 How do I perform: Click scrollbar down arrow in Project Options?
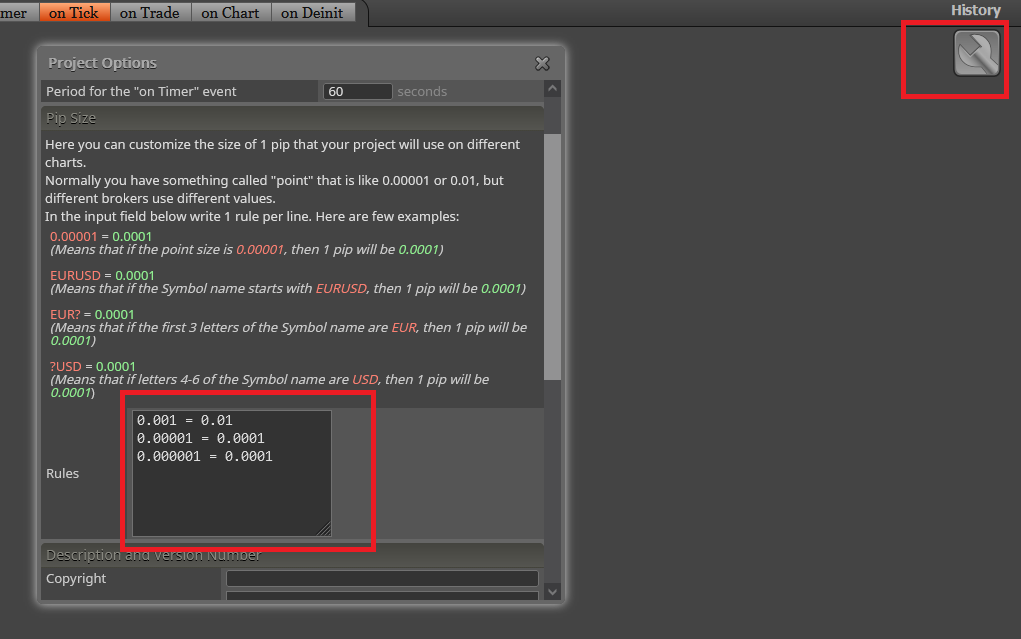click(552, 591)
